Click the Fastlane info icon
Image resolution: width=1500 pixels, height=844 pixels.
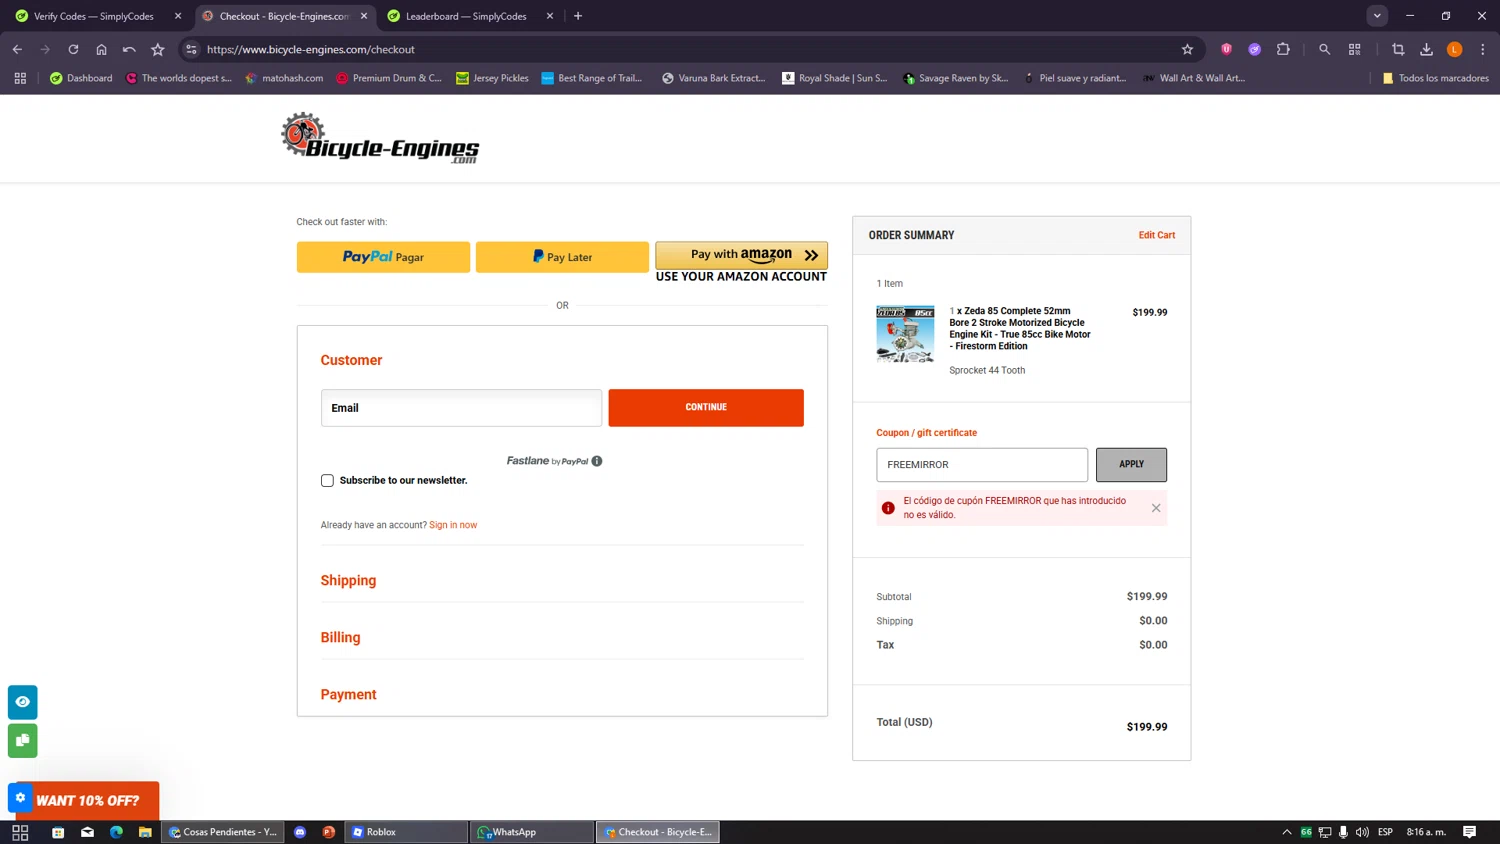click(597, 461)
